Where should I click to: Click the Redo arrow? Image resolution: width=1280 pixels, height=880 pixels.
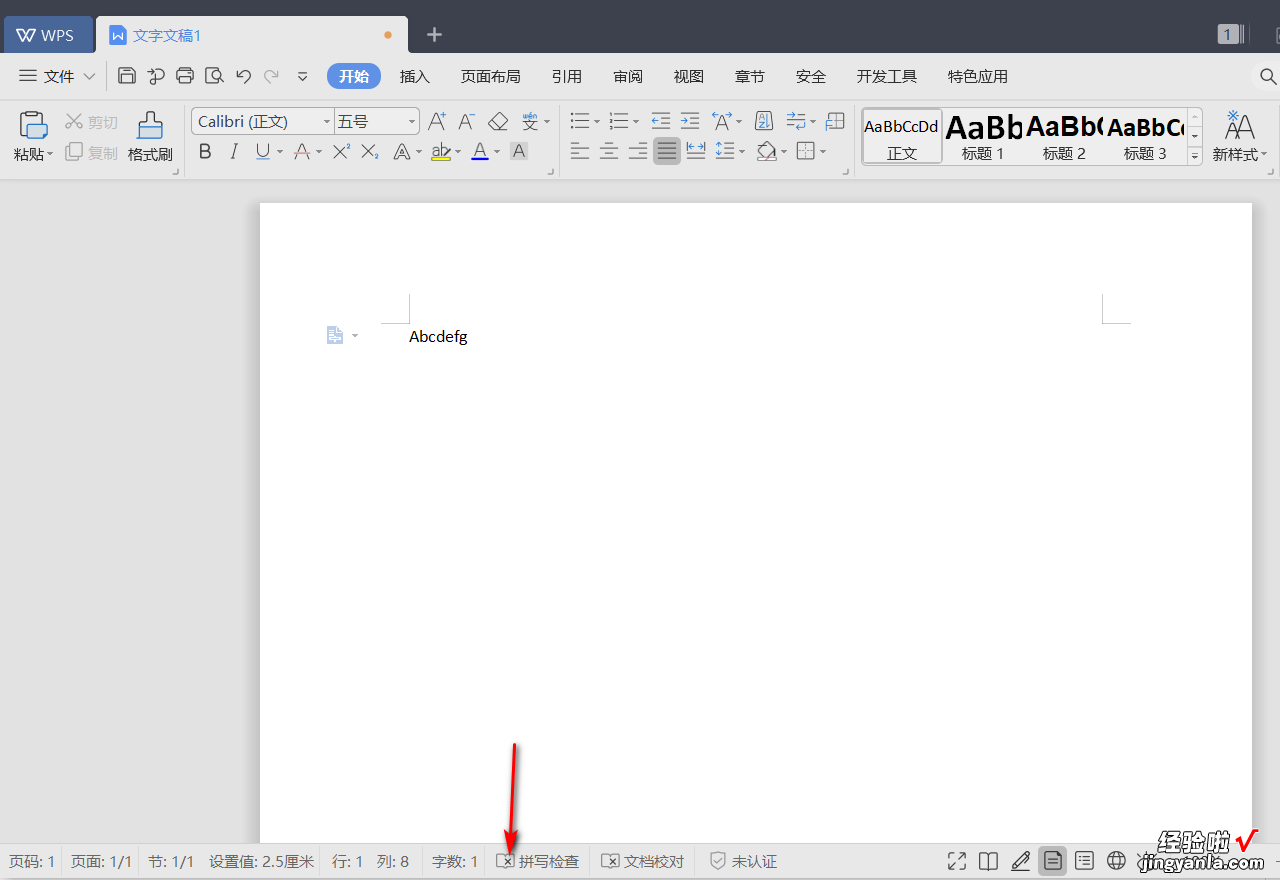tap(271, 76)
